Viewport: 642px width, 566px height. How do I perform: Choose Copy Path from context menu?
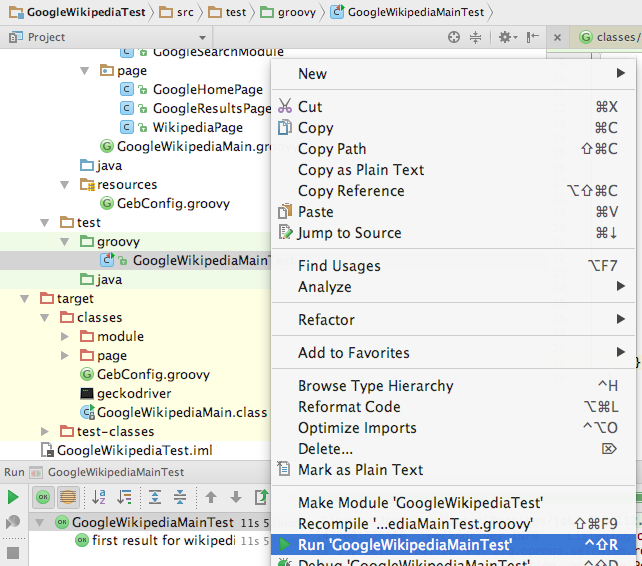(x=332, y=149)
